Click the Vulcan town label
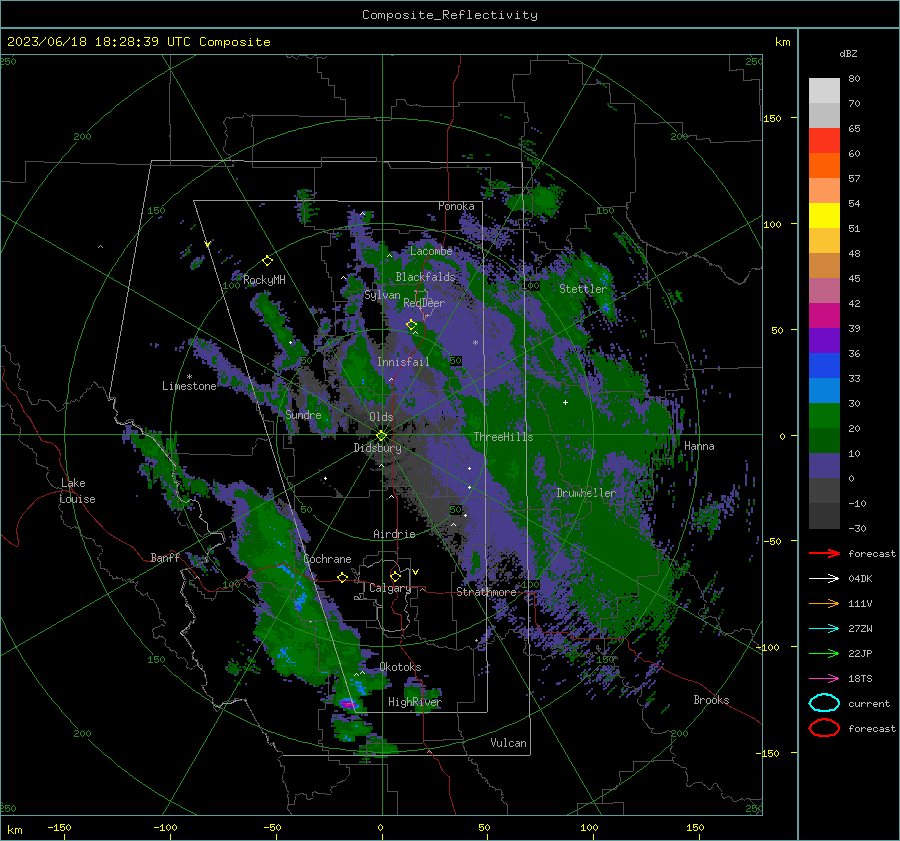Viewport: 900px width, 841px height. pos(508,743)
